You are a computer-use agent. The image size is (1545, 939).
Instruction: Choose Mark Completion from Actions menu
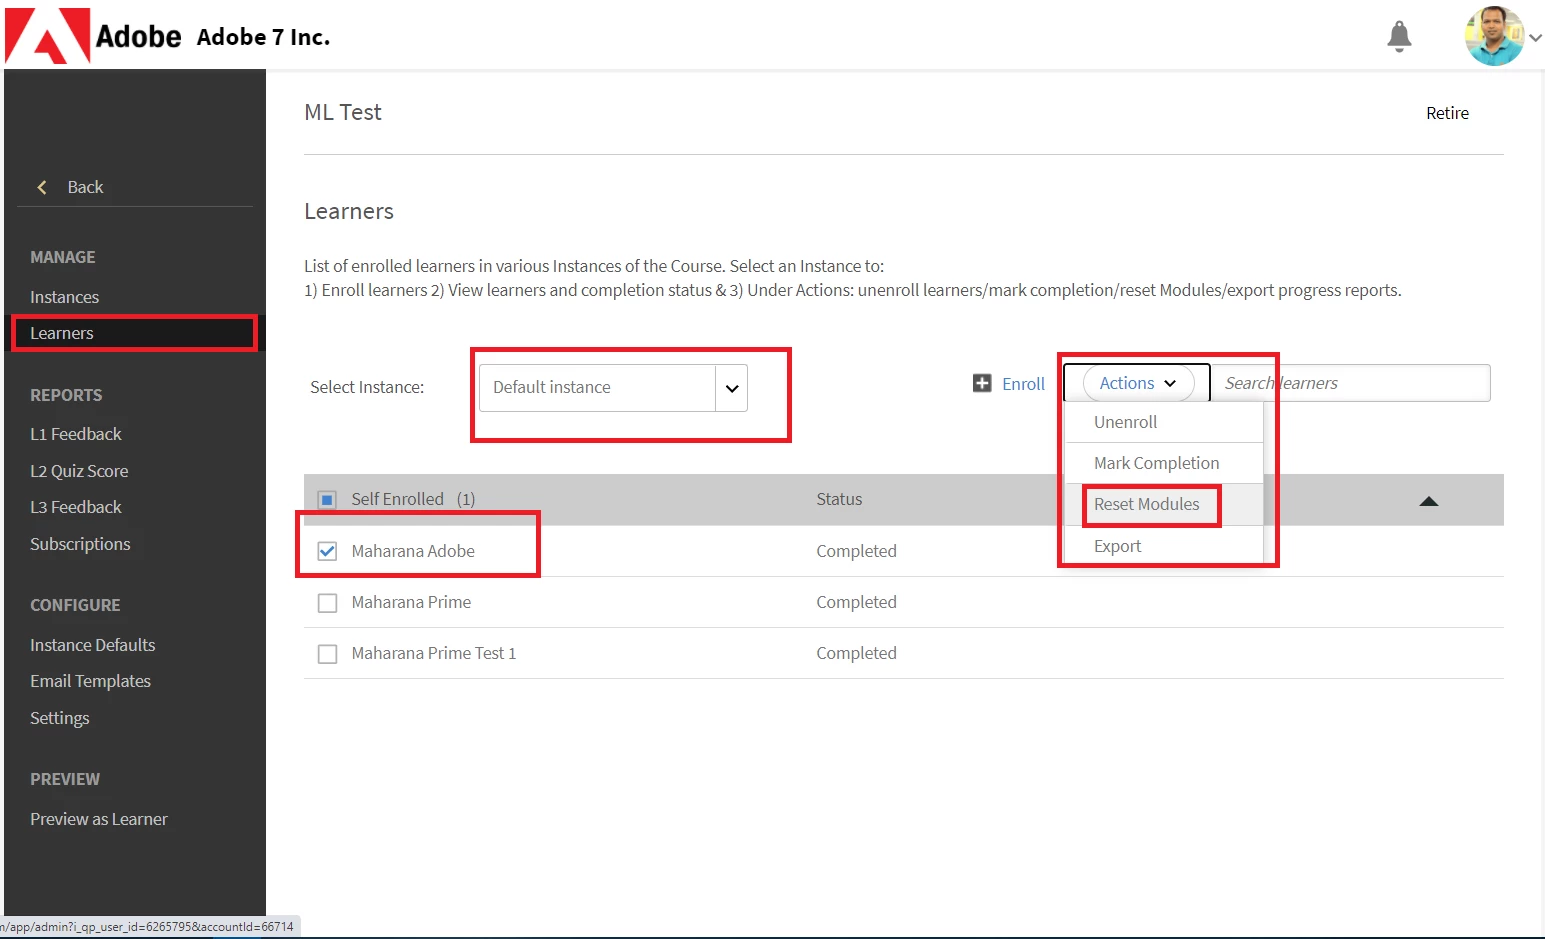1164,463
